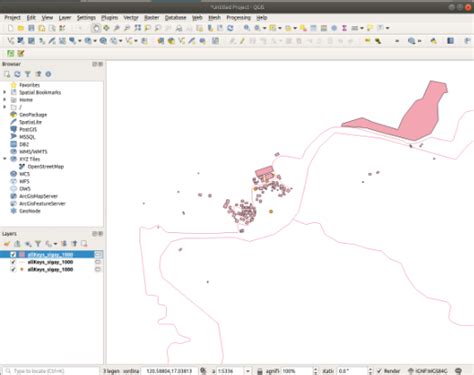Open the scale dropdown in status bar
The height and width of the screenshot is (375, 474).
[x=248, y=371]
